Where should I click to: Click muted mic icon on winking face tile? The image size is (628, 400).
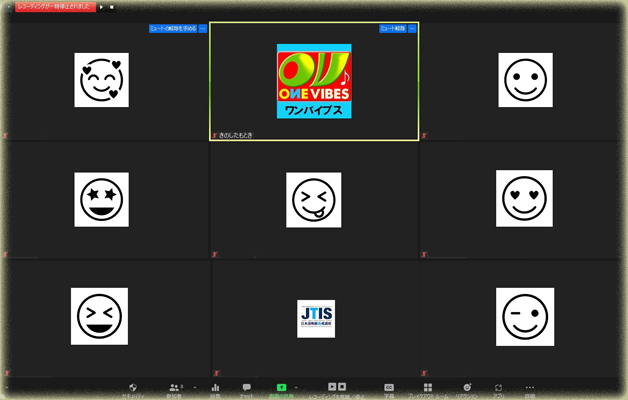(424, 373)
